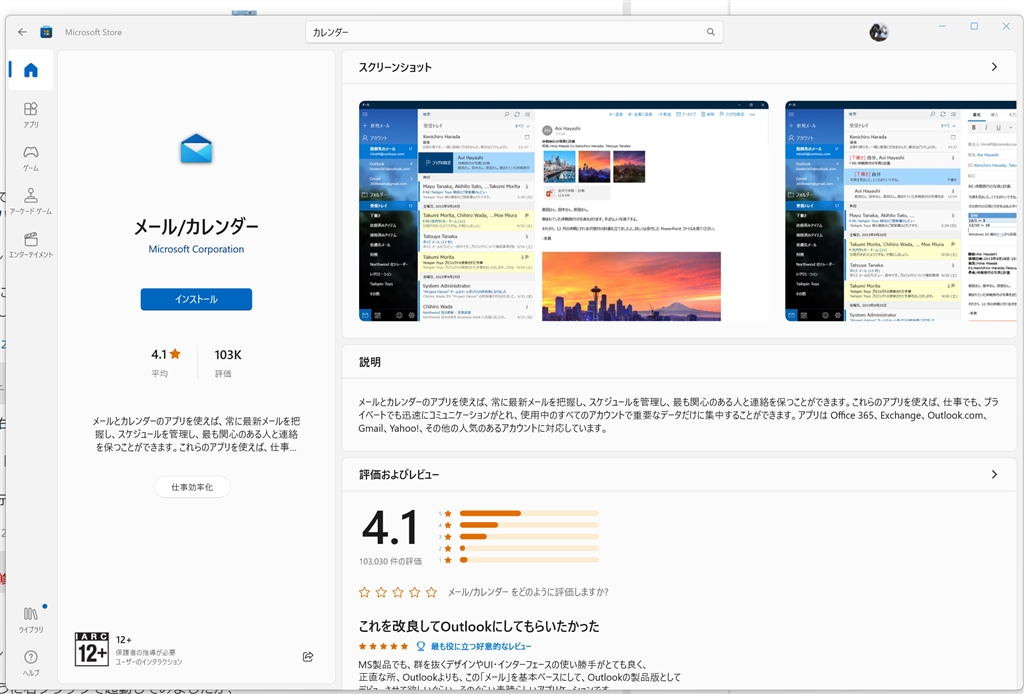Image resolution: width=1024 pixels, height=694 pixels.
Task: Click the メール/カレンダー app title
Action: tap(196, 227)
